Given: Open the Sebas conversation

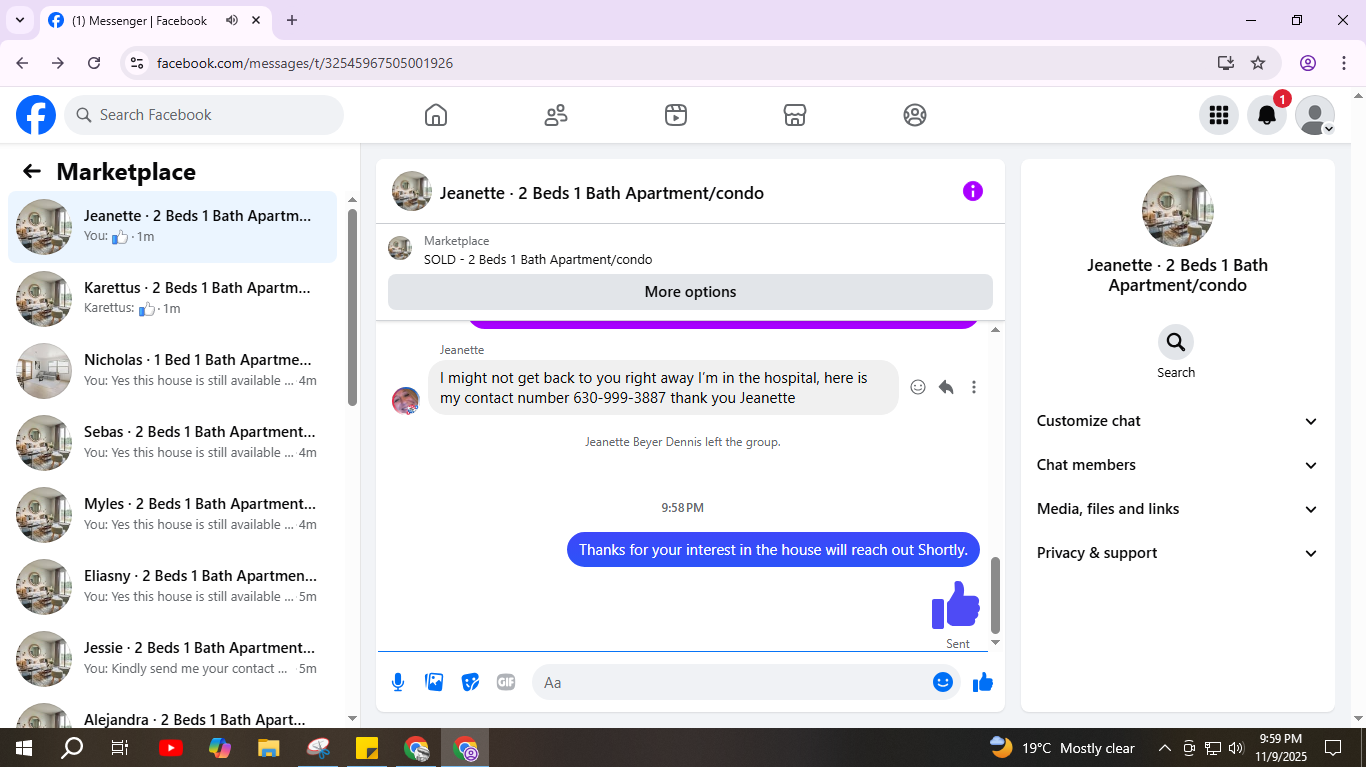Looking at the screenshot, I should coord(173,443).
